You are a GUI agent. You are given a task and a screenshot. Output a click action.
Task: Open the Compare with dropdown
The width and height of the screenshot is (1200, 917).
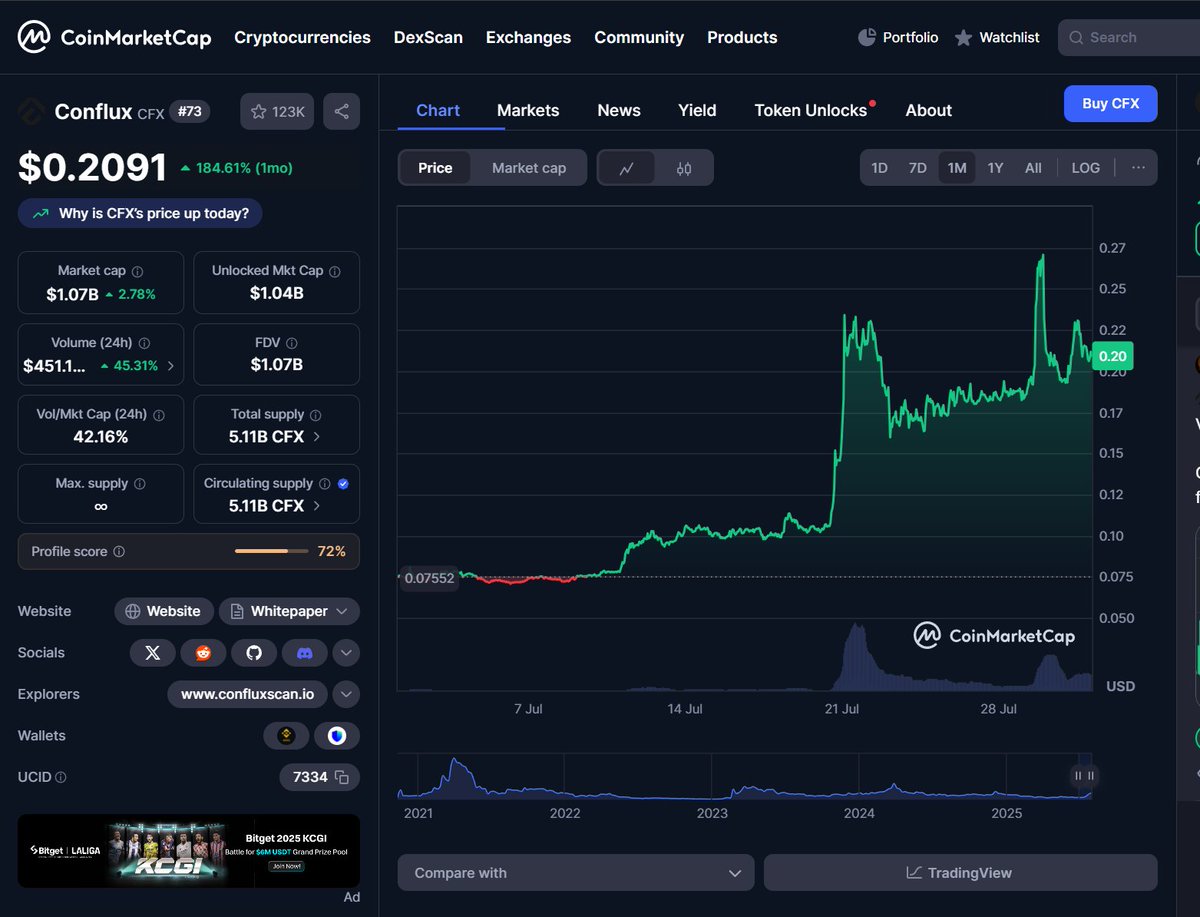[576, 873]
